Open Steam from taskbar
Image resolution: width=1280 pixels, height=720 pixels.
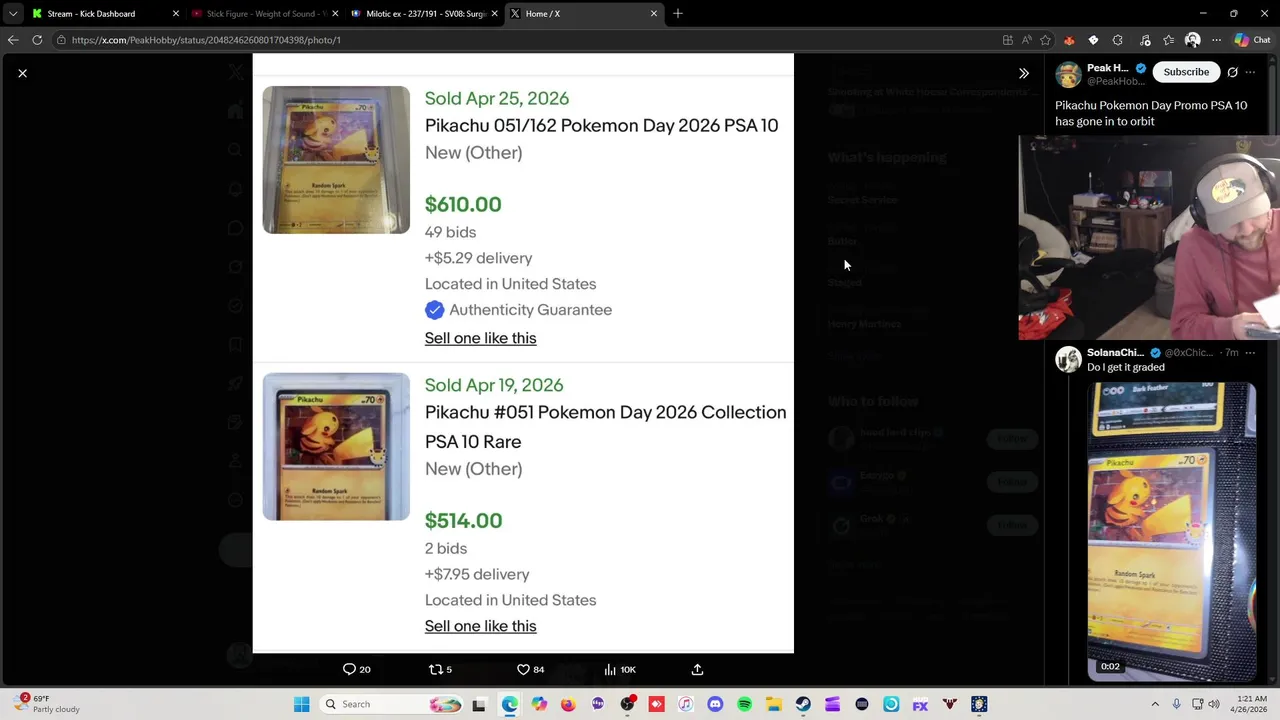(803, 704)
